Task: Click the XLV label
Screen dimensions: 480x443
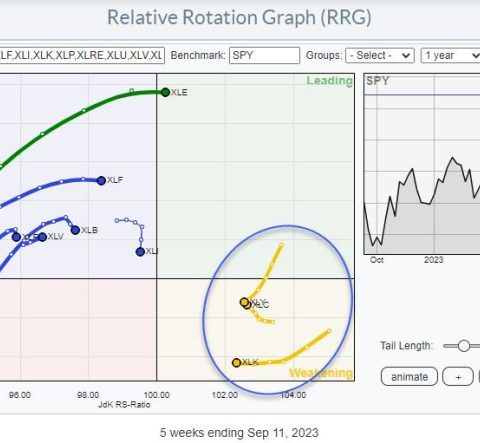Action: pos(56,236)
